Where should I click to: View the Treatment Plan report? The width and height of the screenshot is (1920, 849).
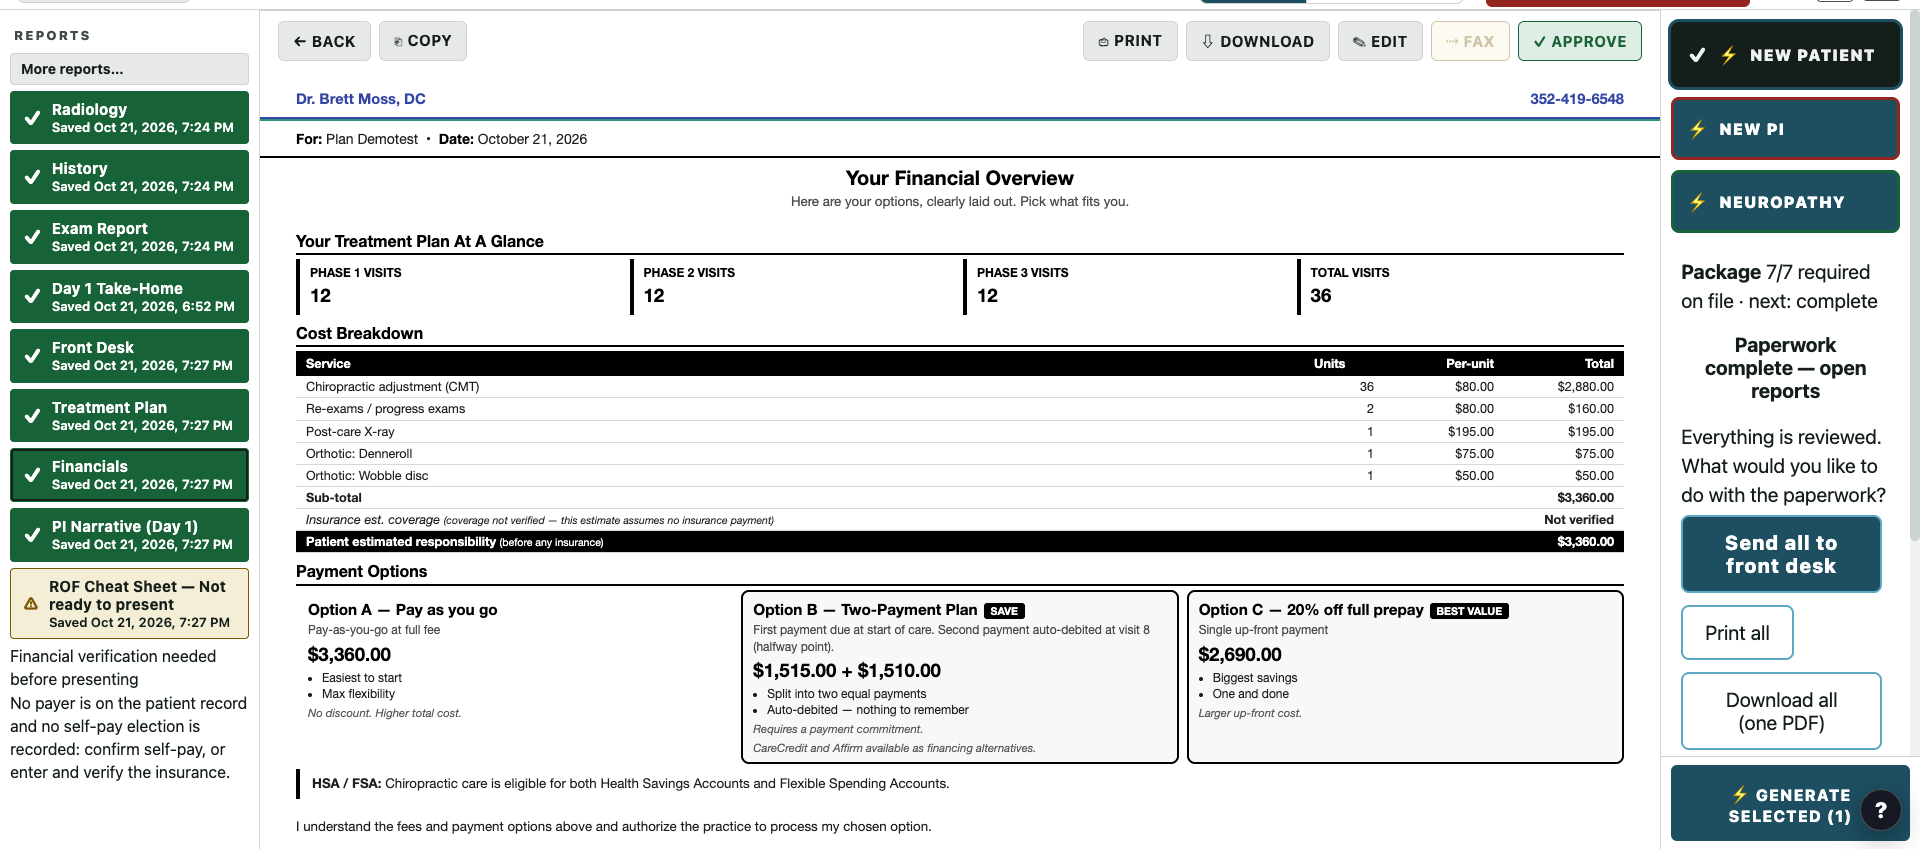129,416
